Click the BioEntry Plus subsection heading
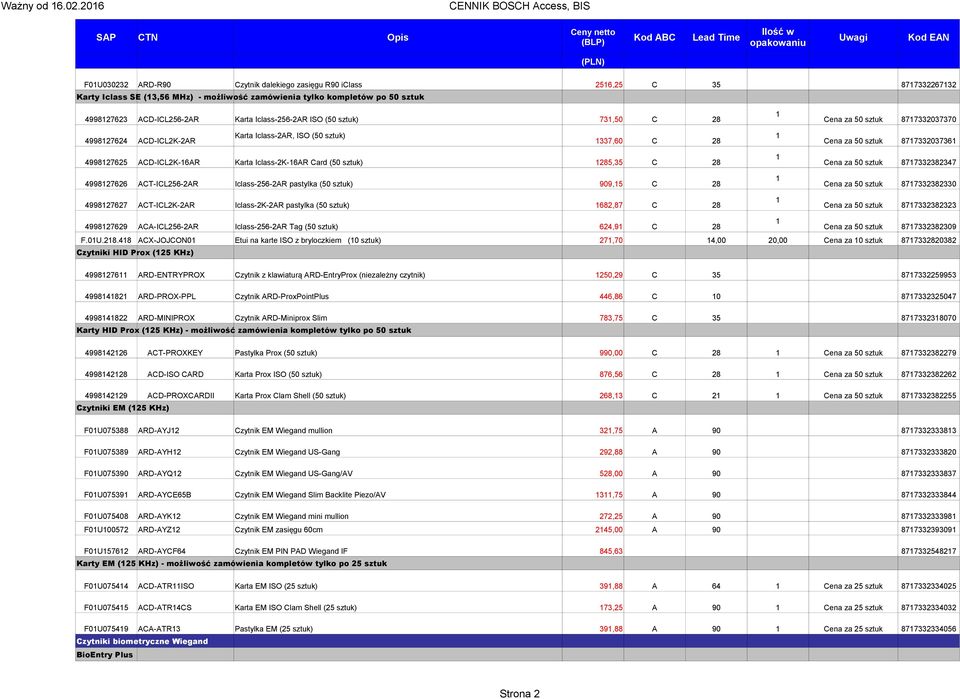This screenshot has height=699, width=960. [x=105, y=655]
